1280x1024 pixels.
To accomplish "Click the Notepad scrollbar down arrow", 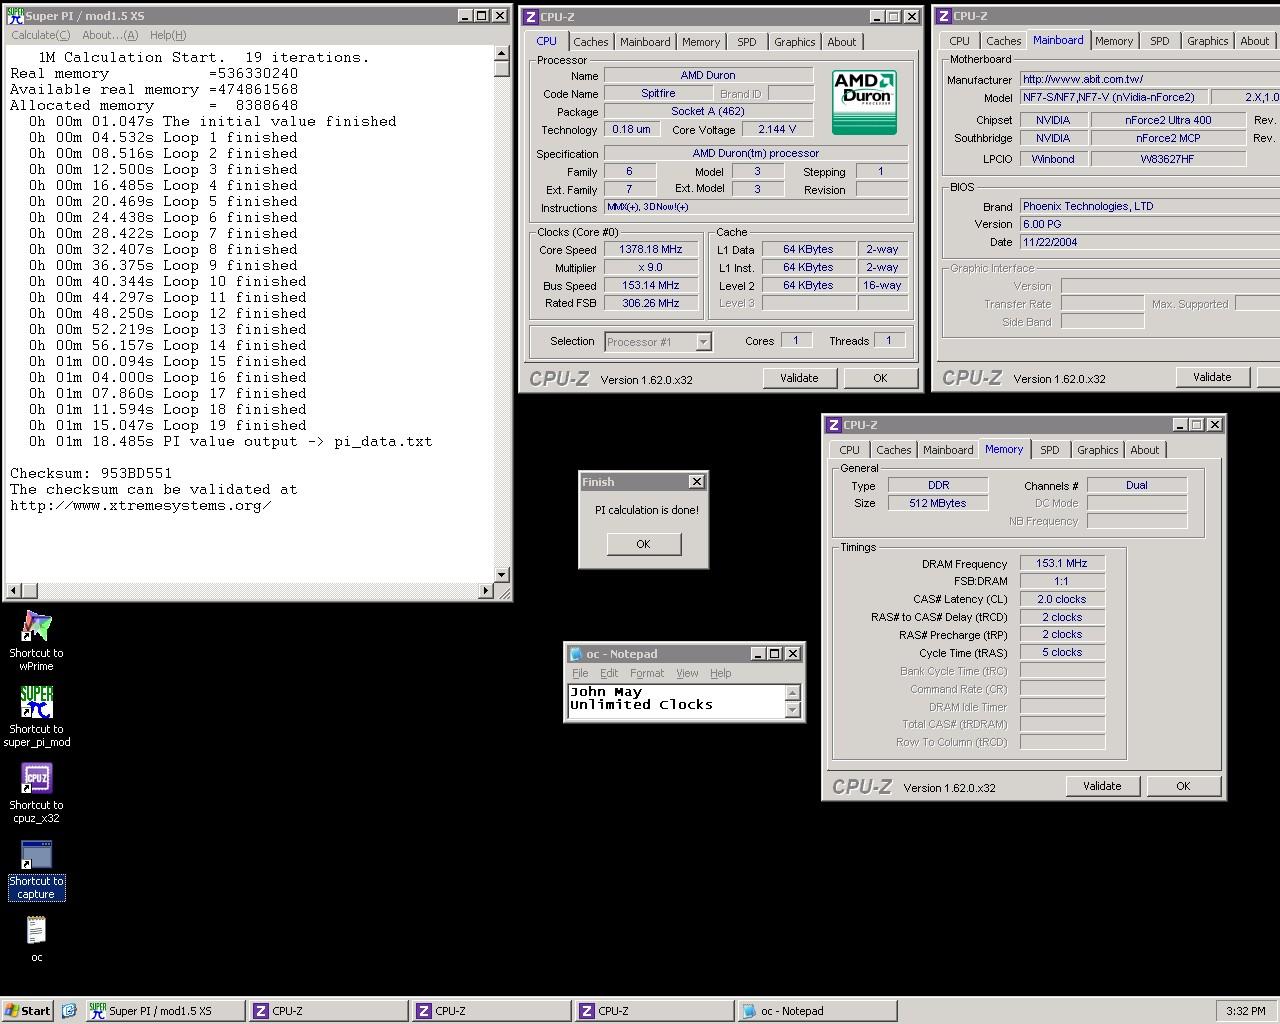I will 793,710.
